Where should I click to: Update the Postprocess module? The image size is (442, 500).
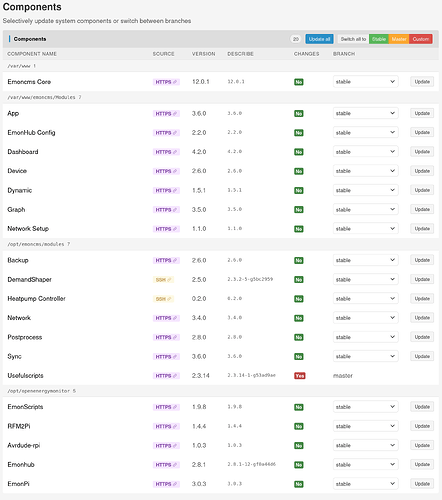pyautogui.click(x=422, y=337)
